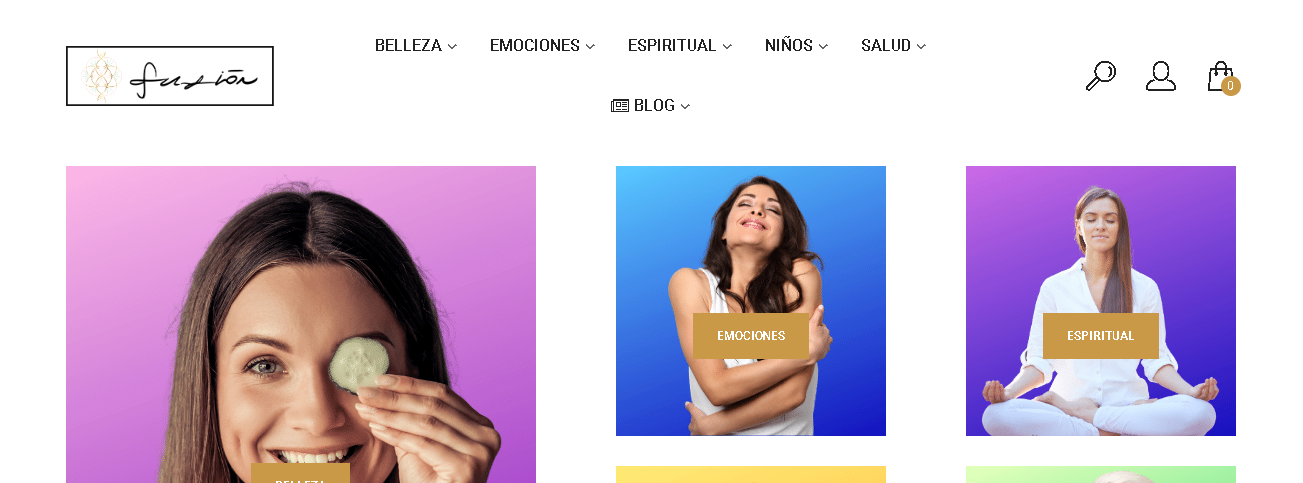Click the ESPIRITUAL gold button
The image size is (1303, 483).
(1101, 336)
